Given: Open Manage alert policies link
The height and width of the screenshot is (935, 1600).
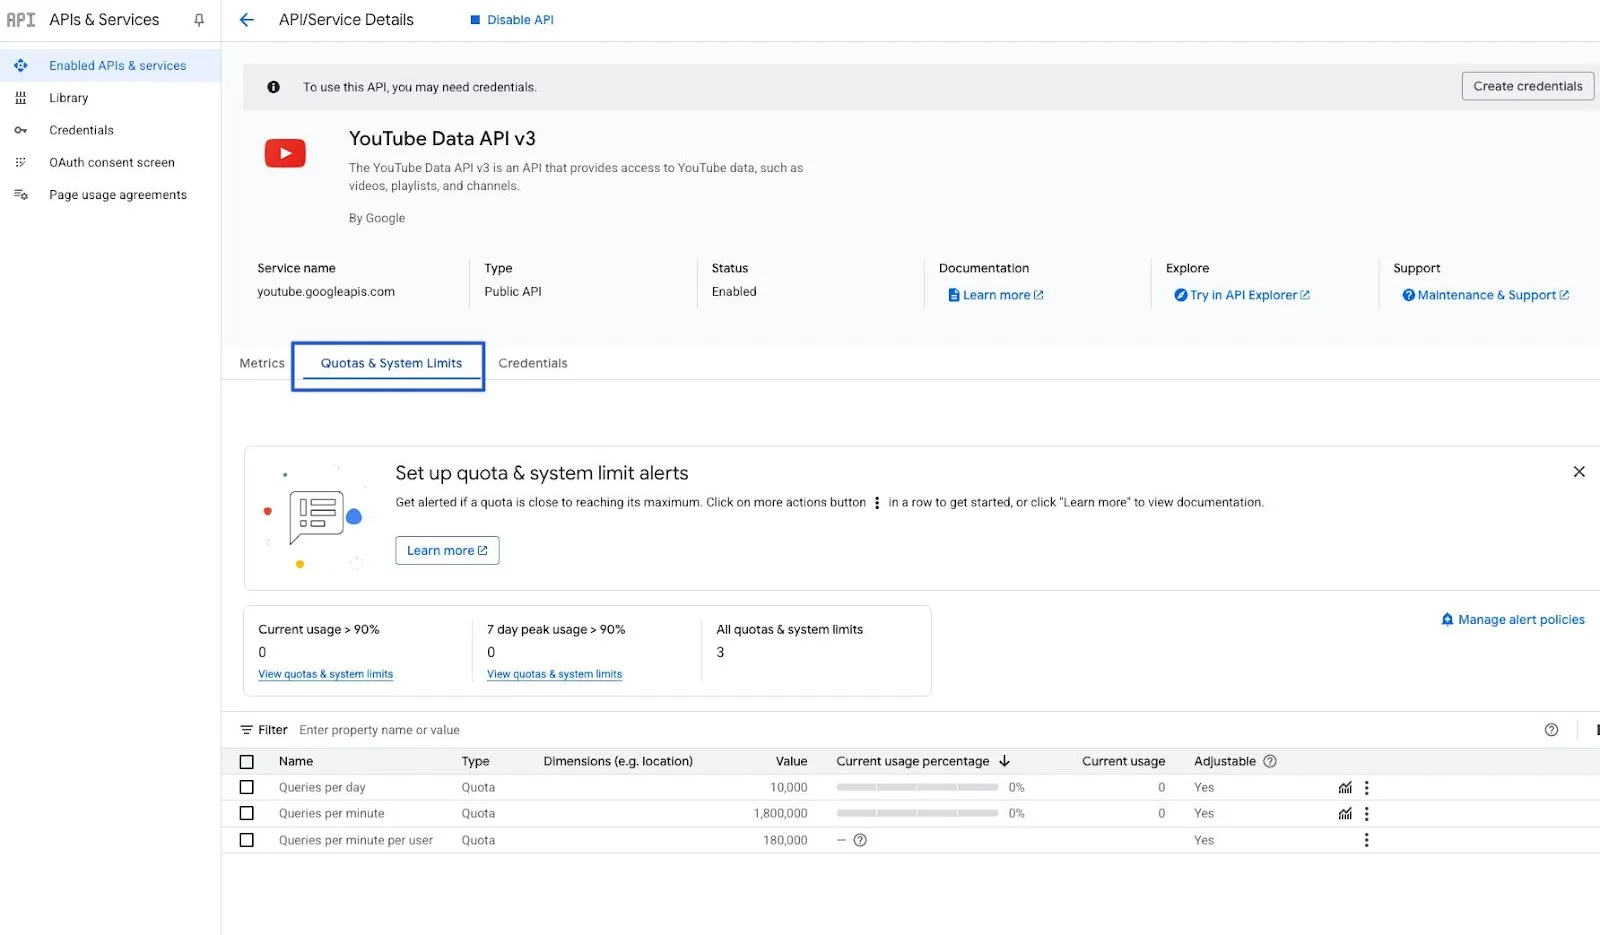Looking at the screenshot, I should click(1520, 620).
